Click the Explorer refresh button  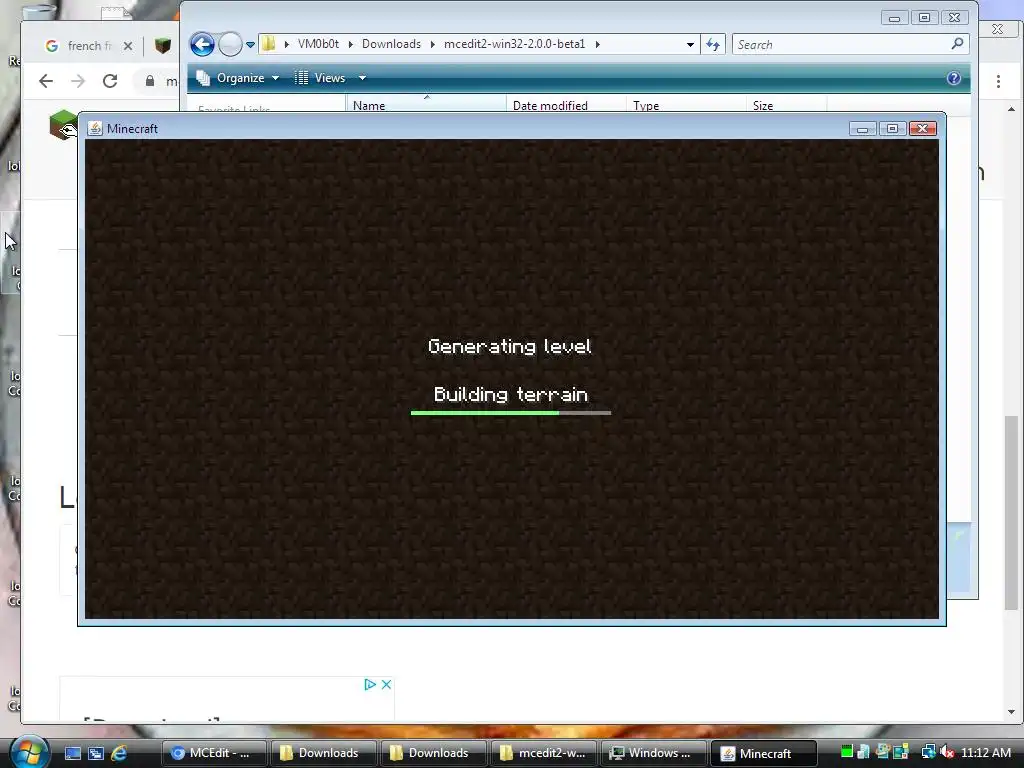click(712, 44)
